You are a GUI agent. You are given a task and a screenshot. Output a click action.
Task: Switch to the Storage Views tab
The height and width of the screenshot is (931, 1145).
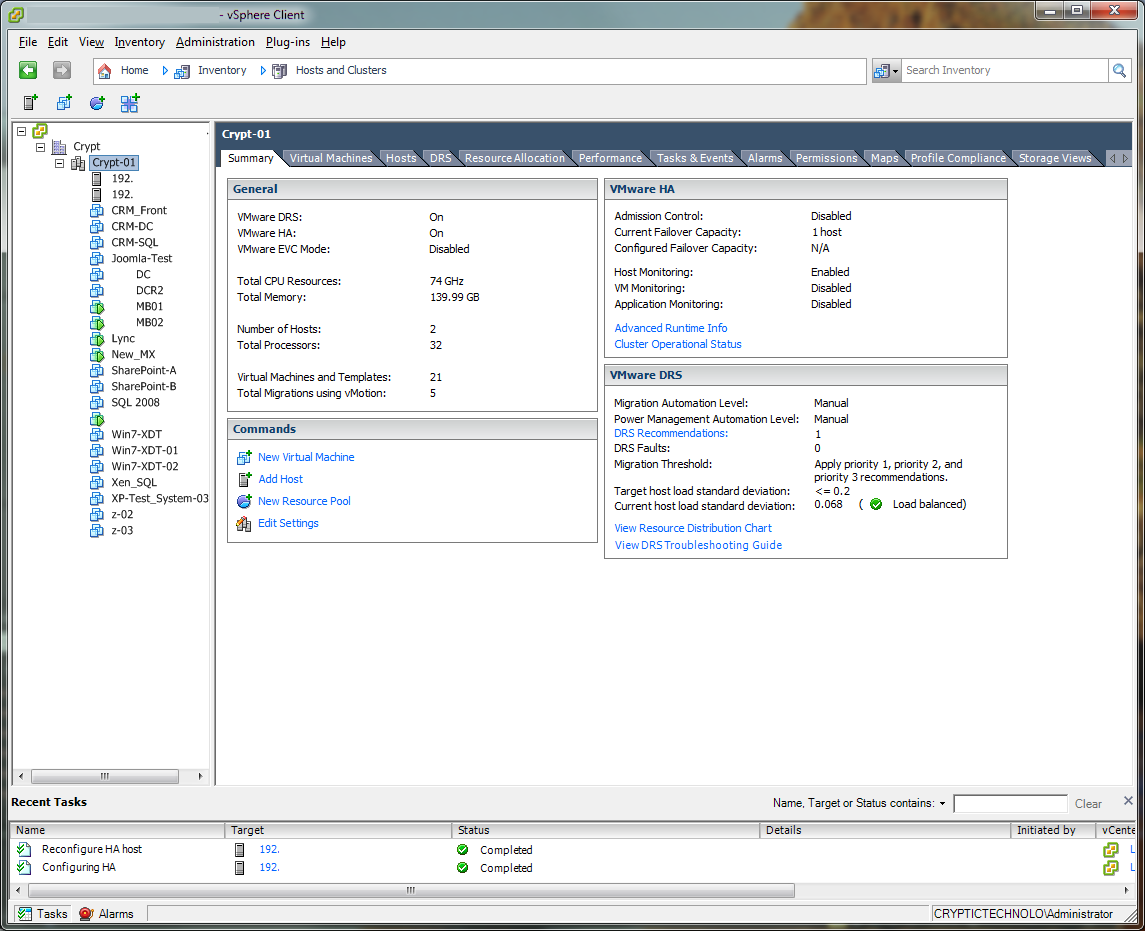pyautogui.click(x=1055, y=158)
